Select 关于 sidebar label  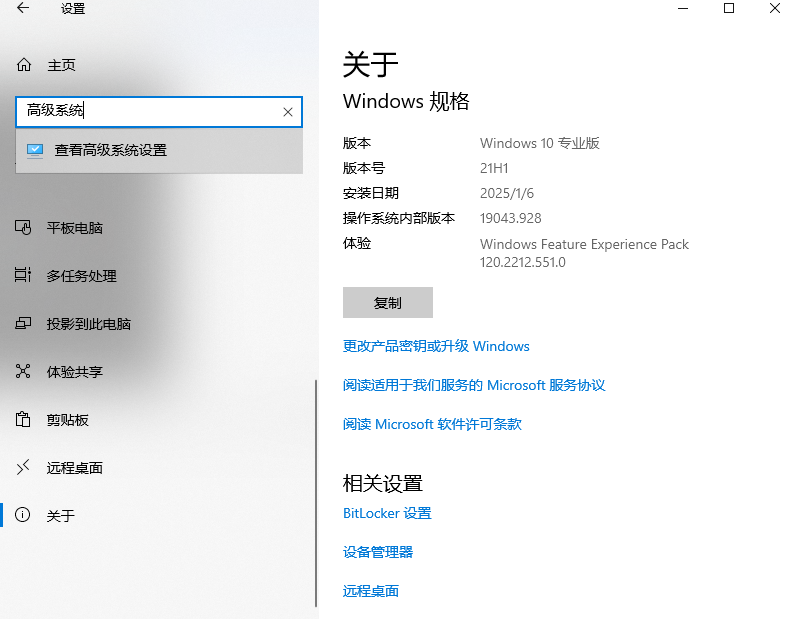[x=60, y=516]
